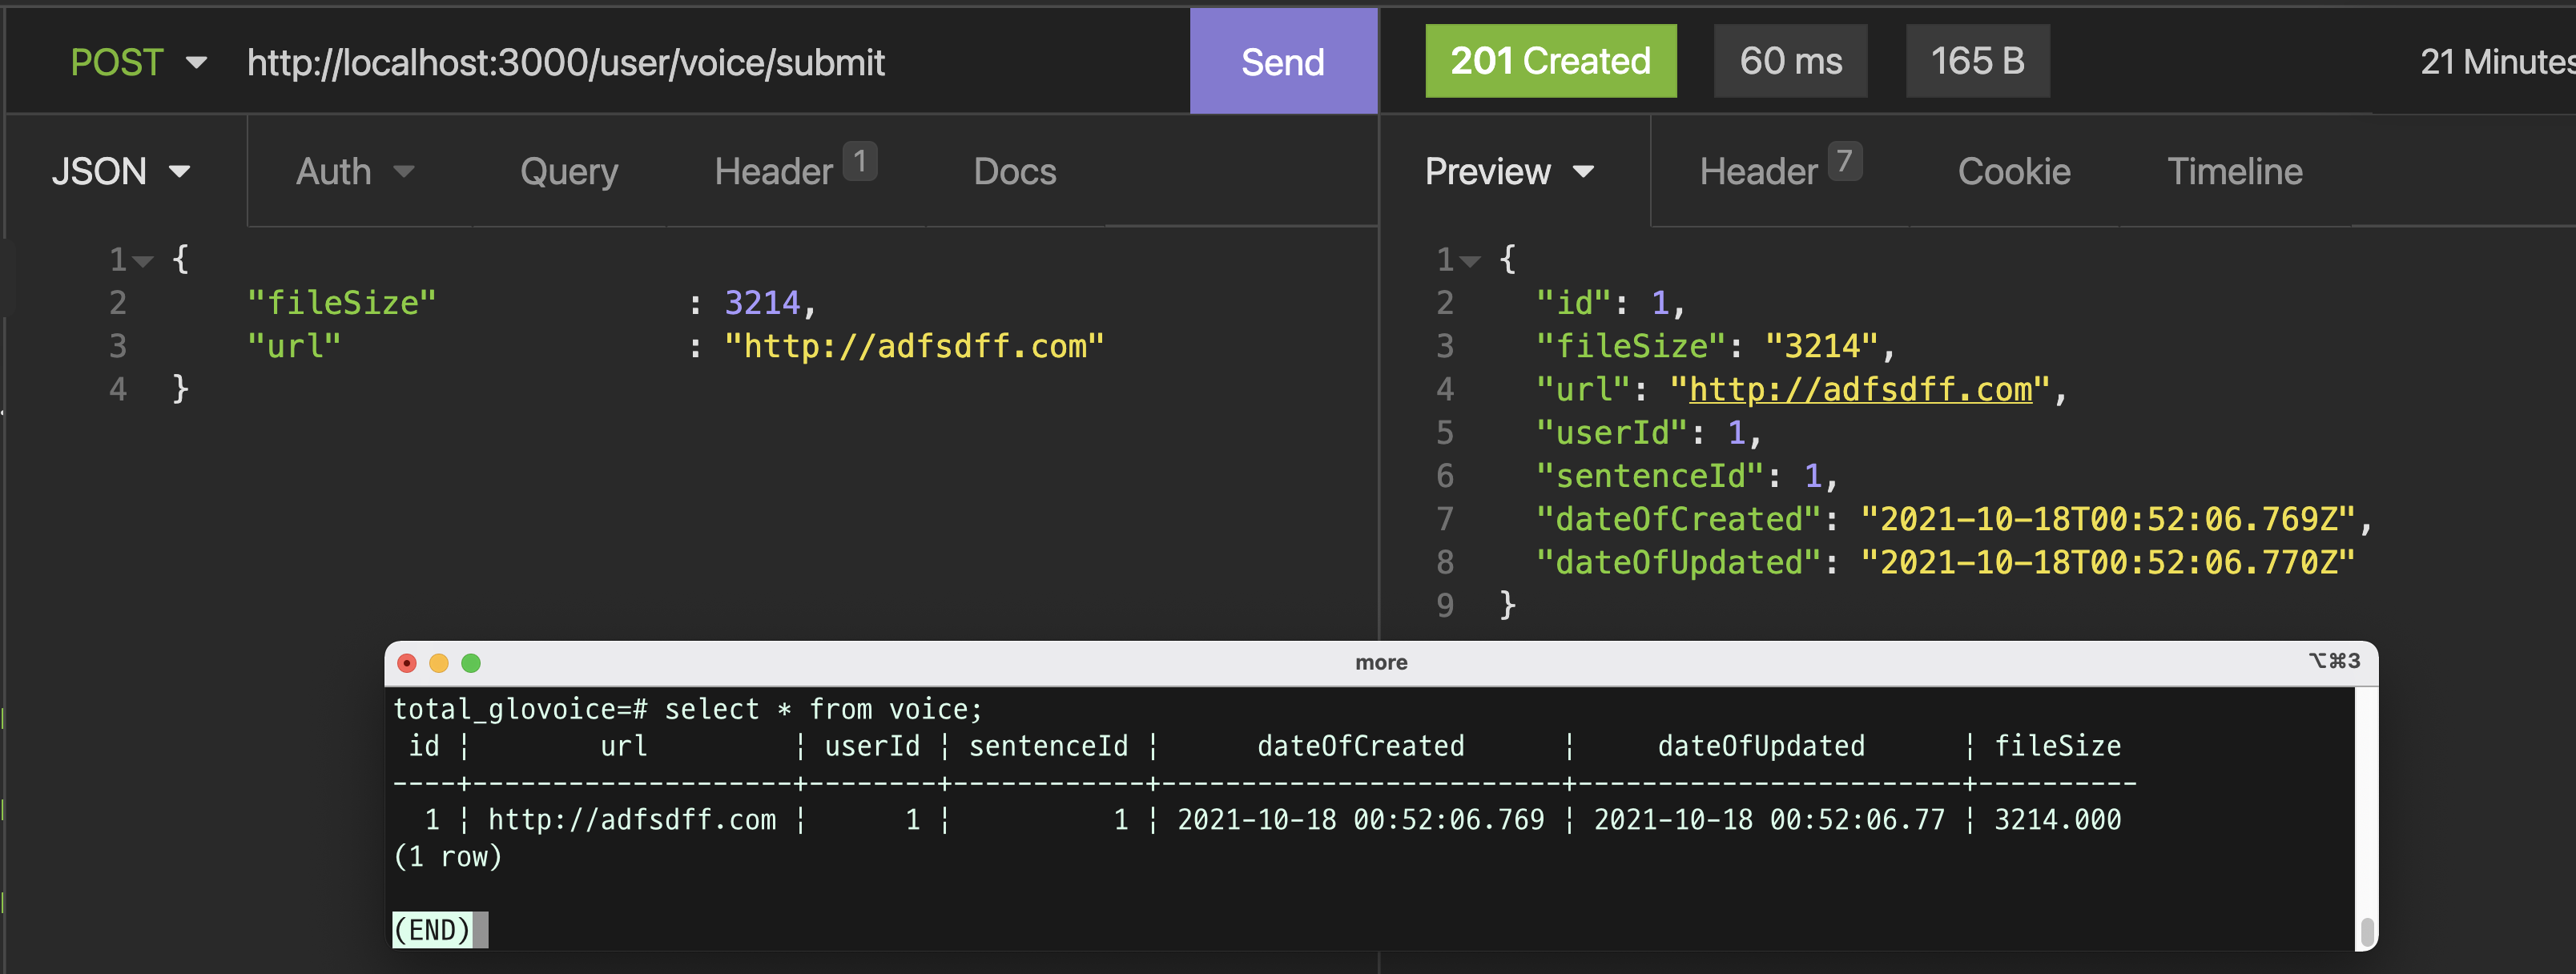This screenshot has height=974, width=2576.
Task: Collapse the response JSON fold arrow
Action: point(1469,261)
